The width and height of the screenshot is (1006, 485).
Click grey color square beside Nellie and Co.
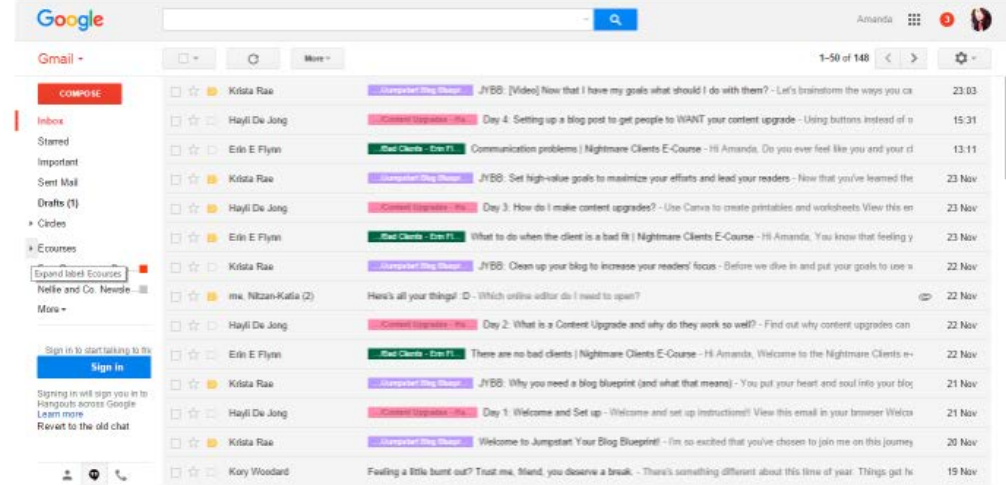(x=144, y=289)
